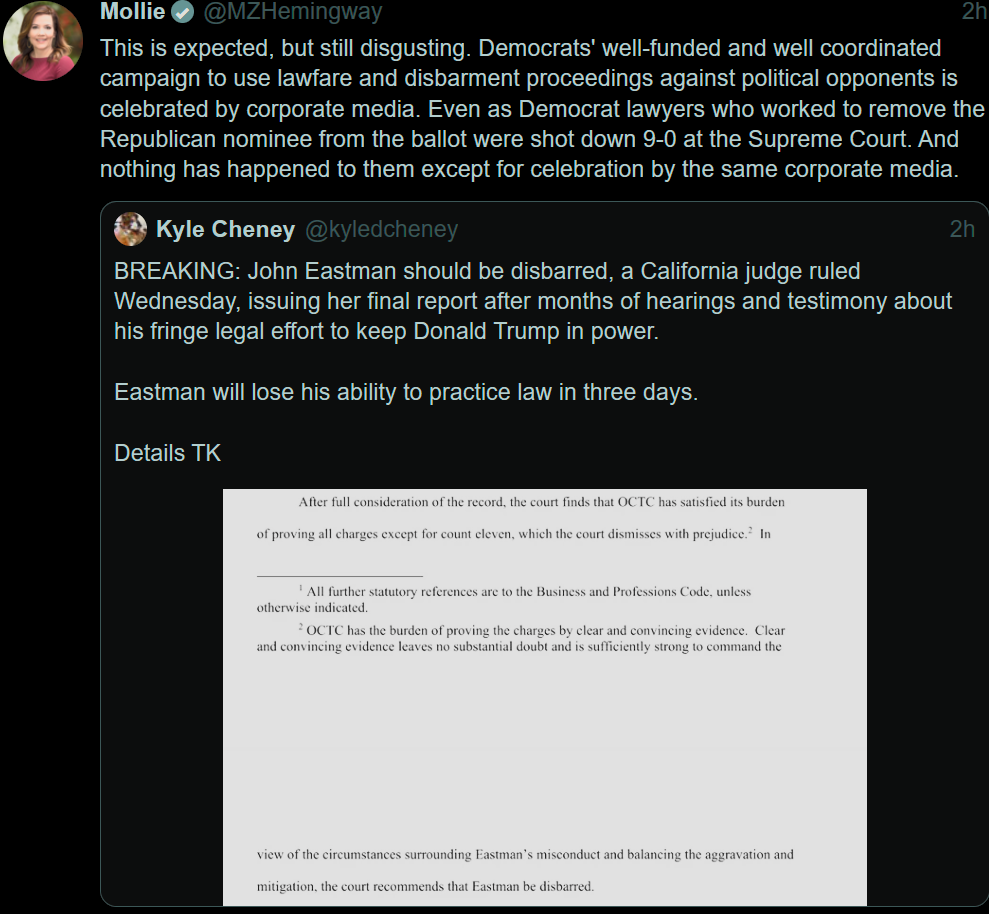Select footnote about Business and Professions Code
The height and width of the screenshot is (914, 989).
click(504, 599)
